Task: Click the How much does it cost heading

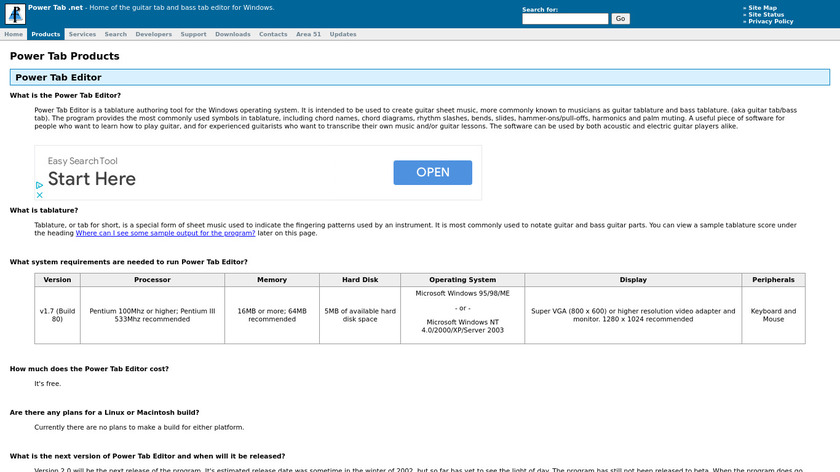Action: point(89,369)
